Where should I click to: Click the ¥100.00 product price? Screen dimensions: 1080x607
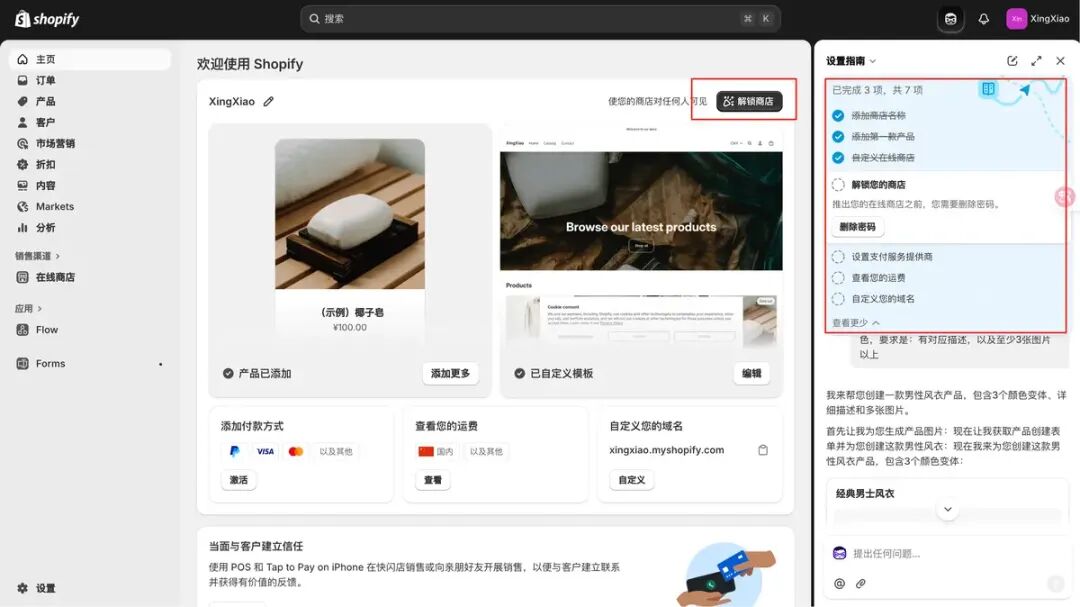(x=350, y=327)
